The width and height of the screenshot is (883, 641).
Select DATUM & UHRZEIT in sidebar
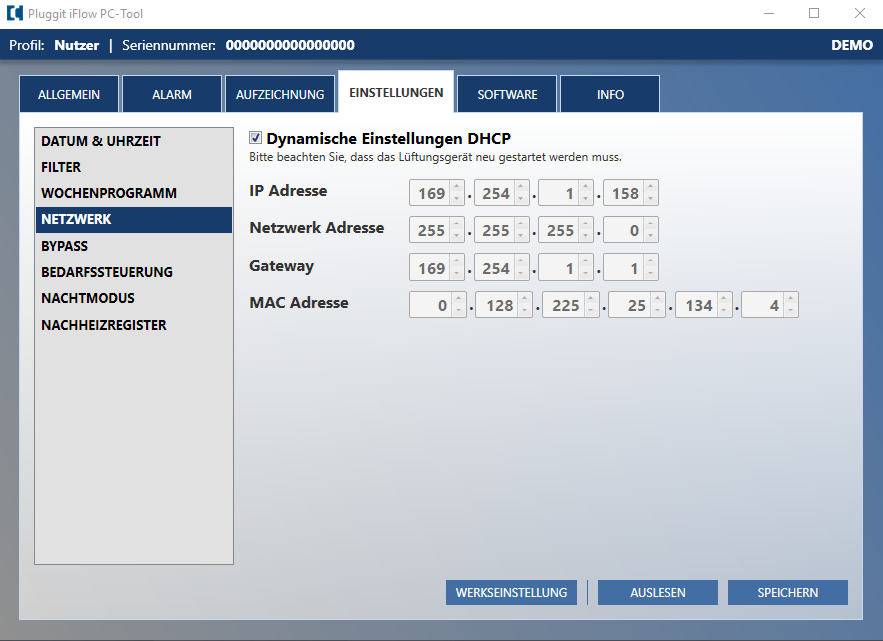[101, 141]
